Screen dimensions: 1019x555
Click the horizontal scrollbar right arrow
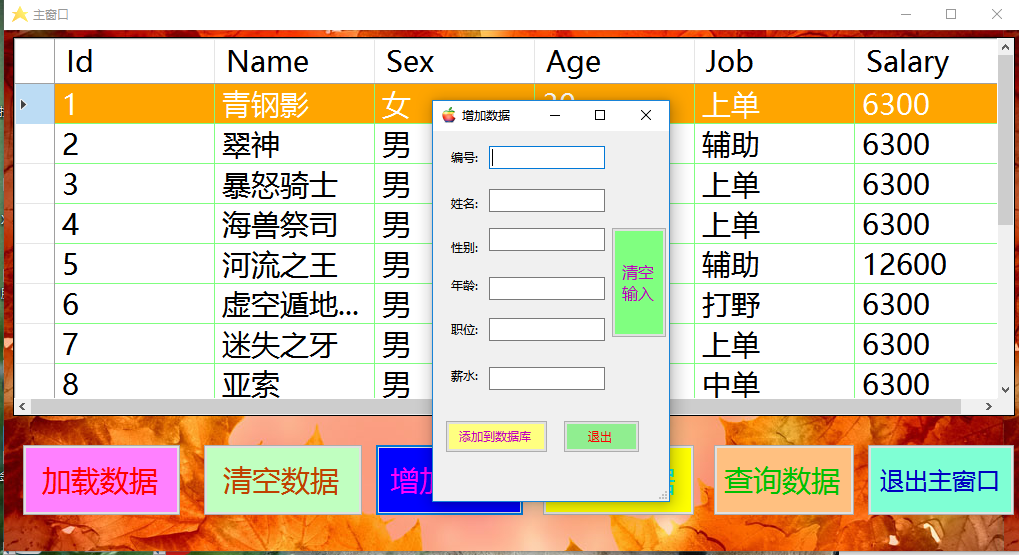point(988,406)
